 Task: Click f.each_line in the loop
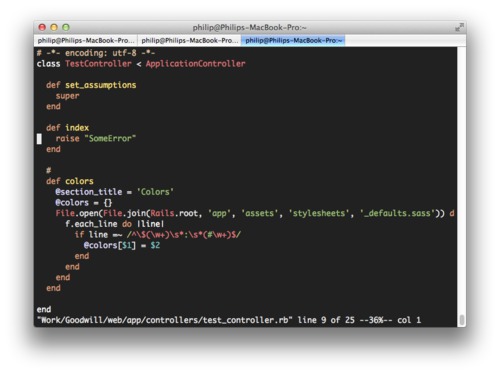coord(91,224)
